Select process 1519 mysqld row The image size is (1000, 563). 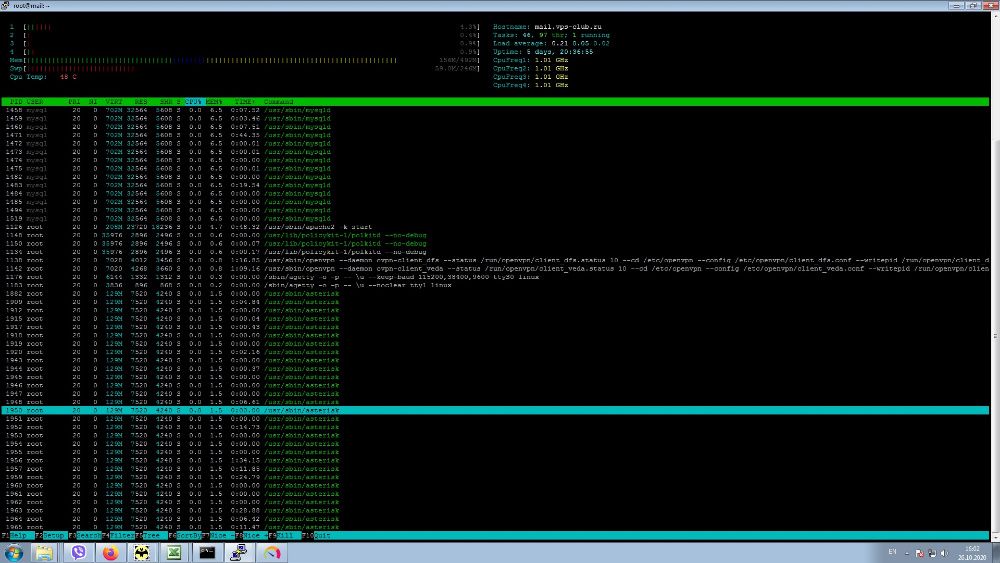496,218
